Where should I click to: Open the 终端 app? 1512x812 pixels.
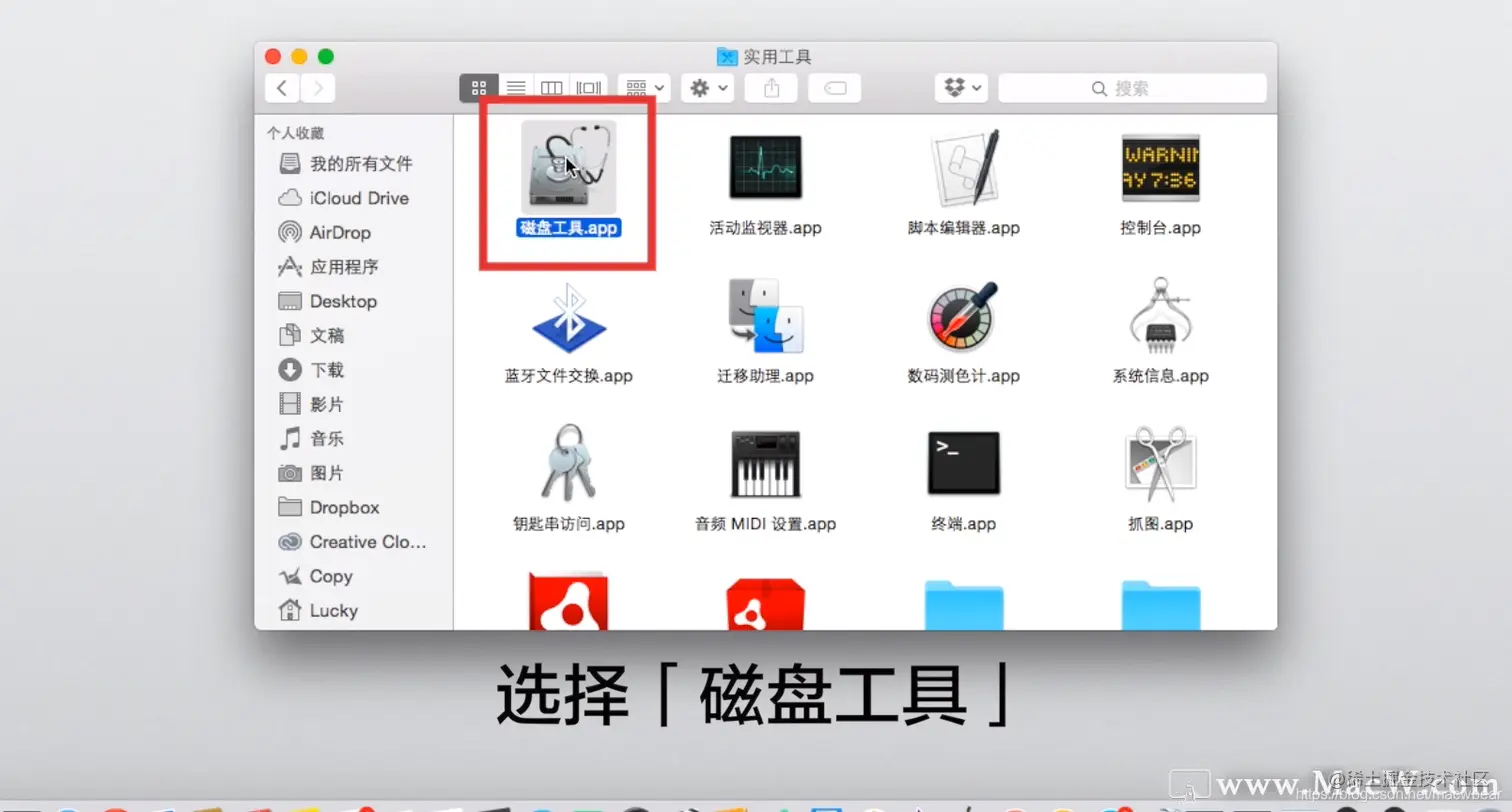point(961,462)
